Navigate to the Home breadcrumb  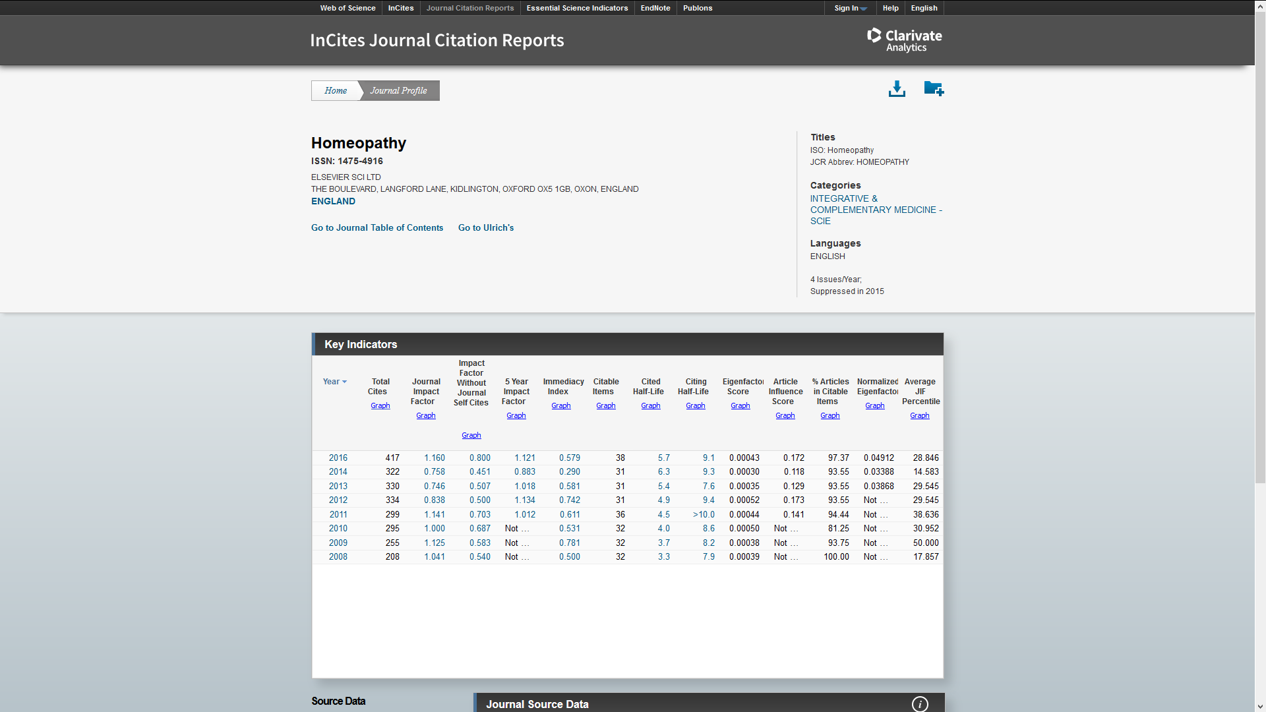pyautogui.click(x=335, y=91)
